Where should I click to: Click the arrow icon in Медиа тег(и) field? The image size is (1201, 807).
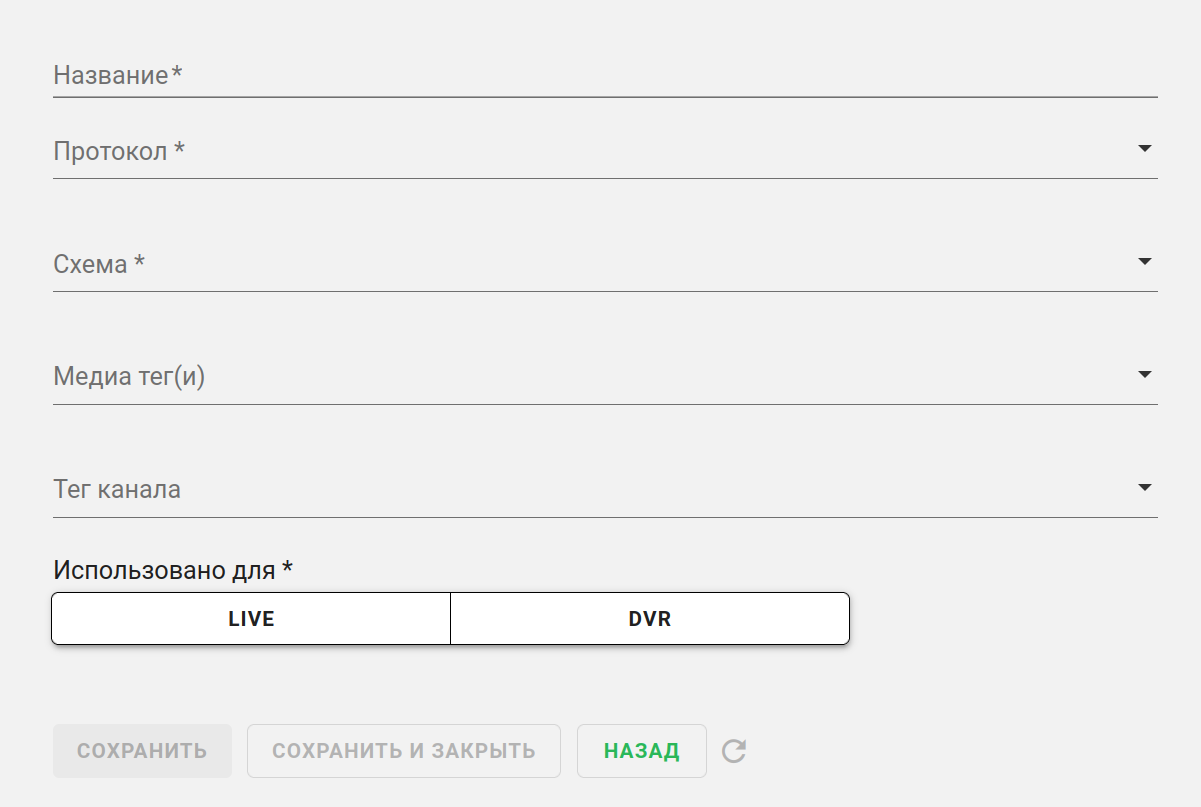[1145, 375]
